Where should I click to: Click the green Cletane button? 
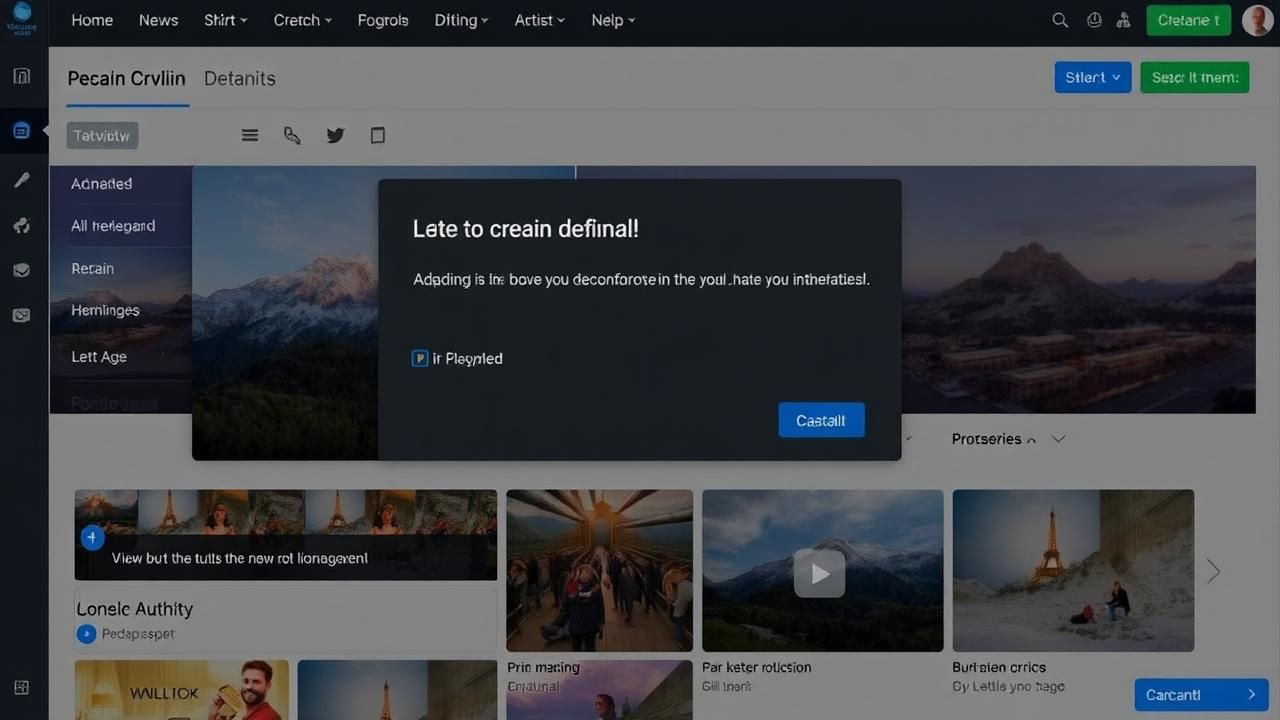(1188, 20)
